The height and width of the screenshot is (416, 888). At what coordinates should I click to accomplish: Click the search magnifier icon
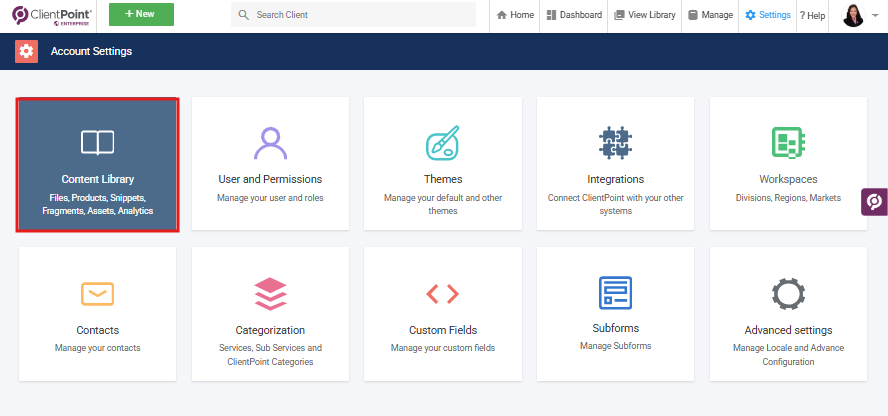(x=244, y=15)
